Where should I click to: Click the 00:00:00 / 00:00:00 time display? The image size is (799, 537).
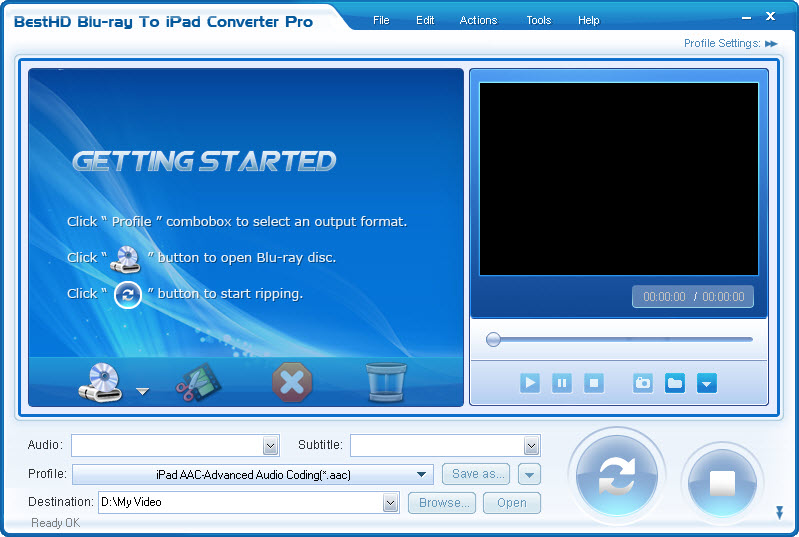(x=693, y=297)
